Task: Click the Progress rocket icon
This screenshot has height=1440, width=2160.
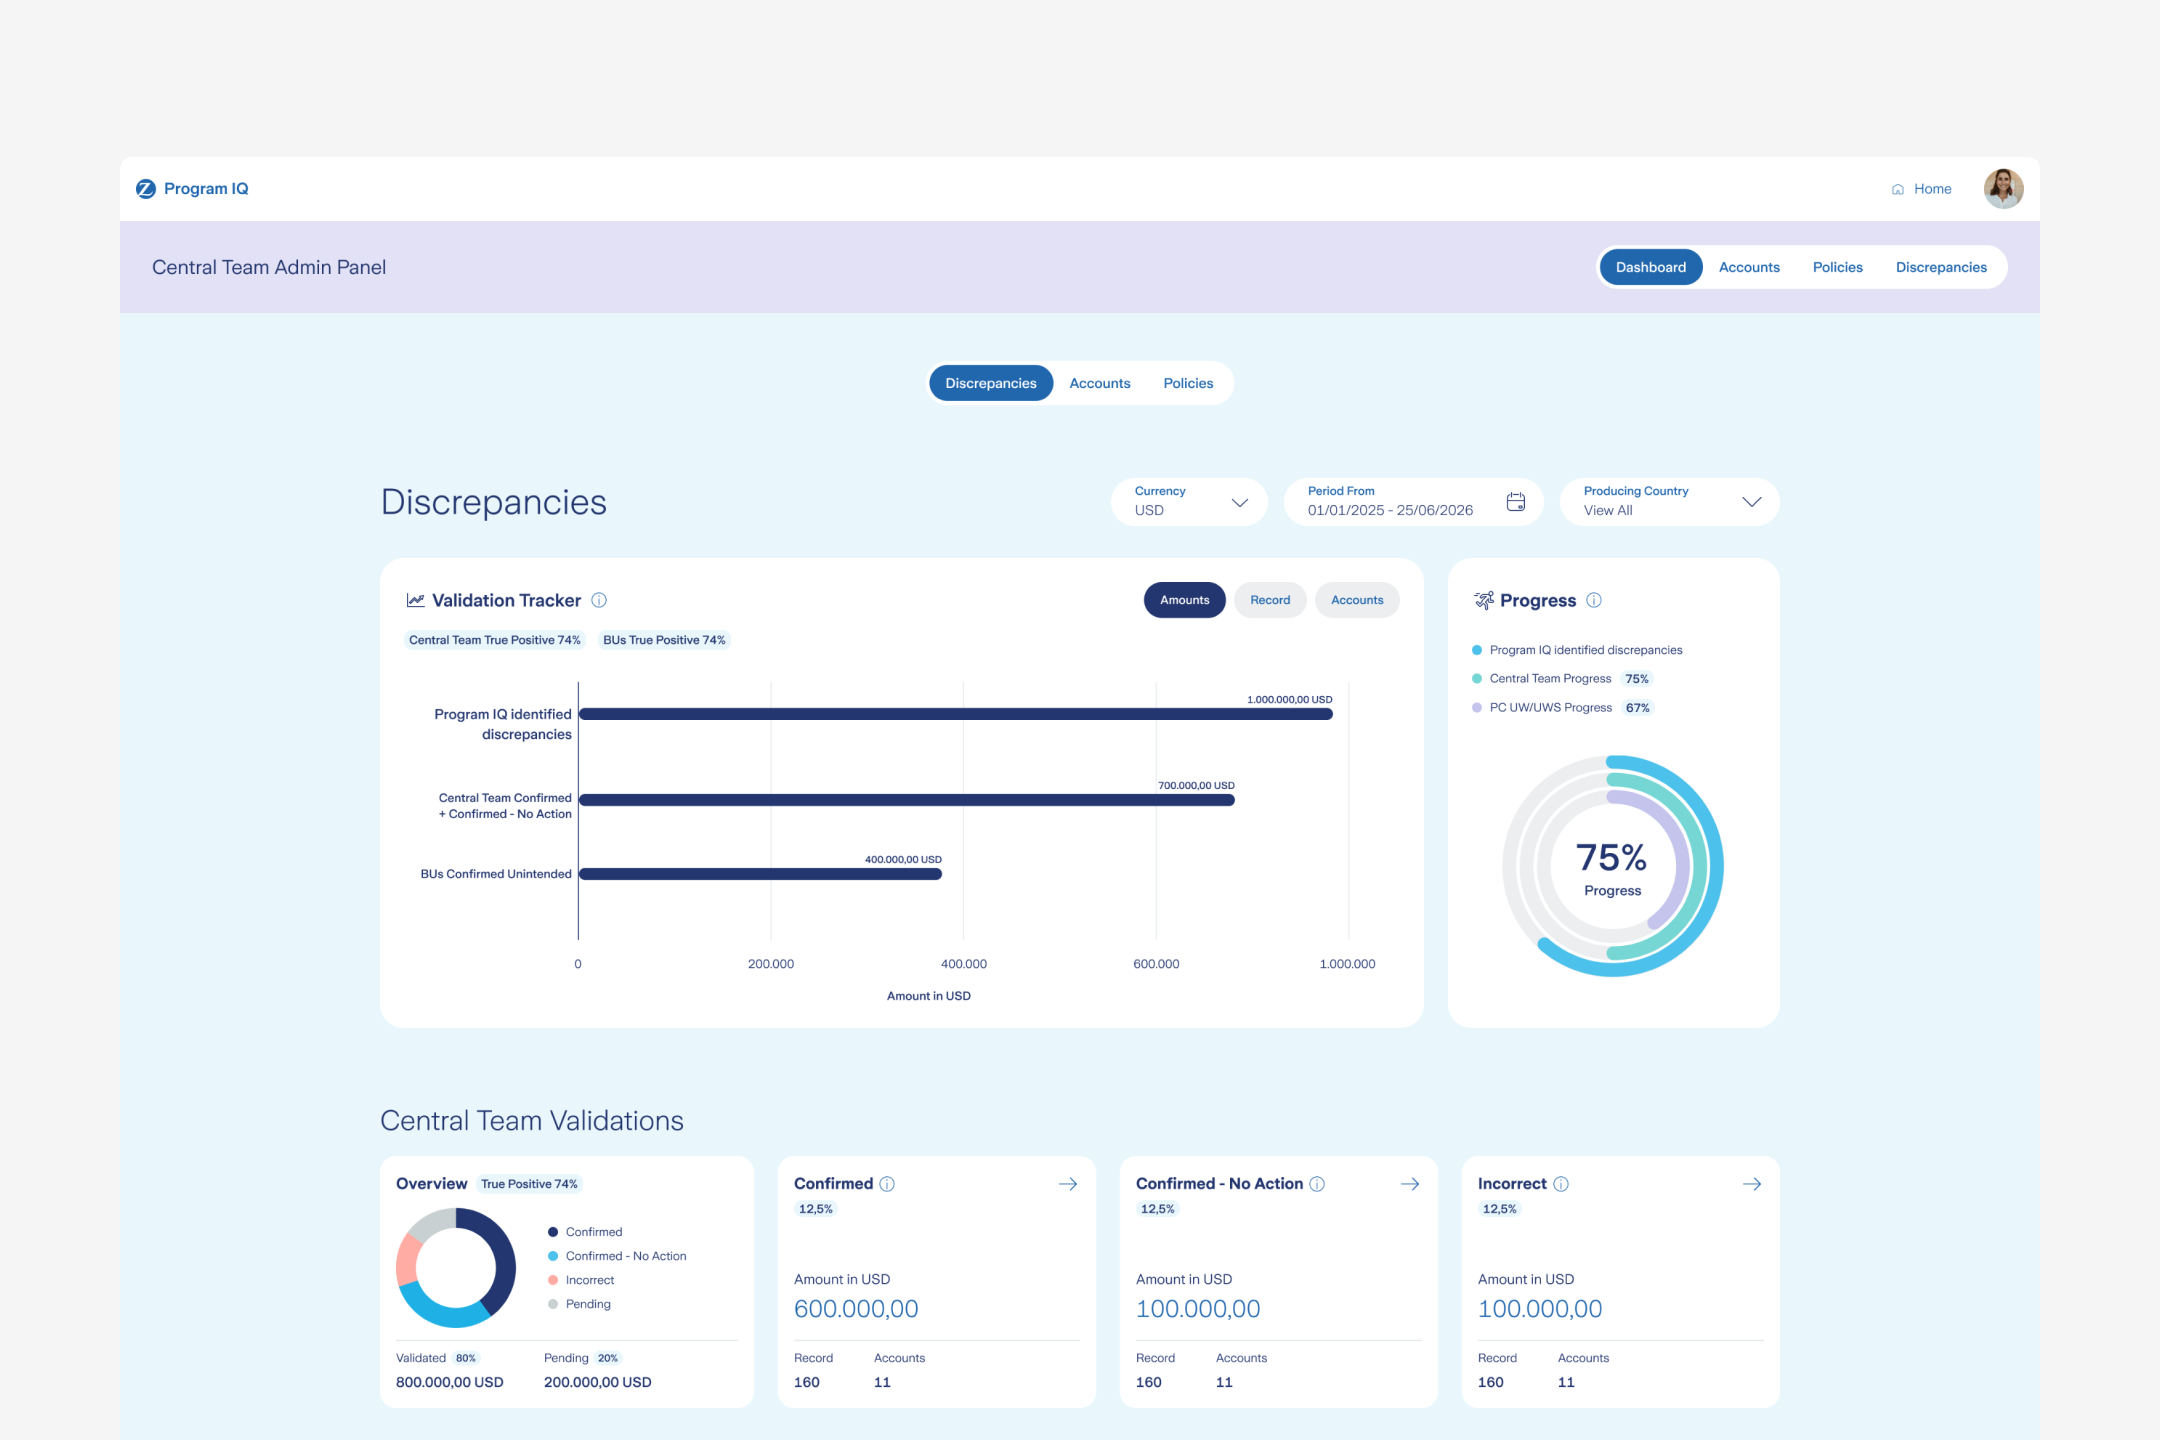Action: coord(1484,600)
